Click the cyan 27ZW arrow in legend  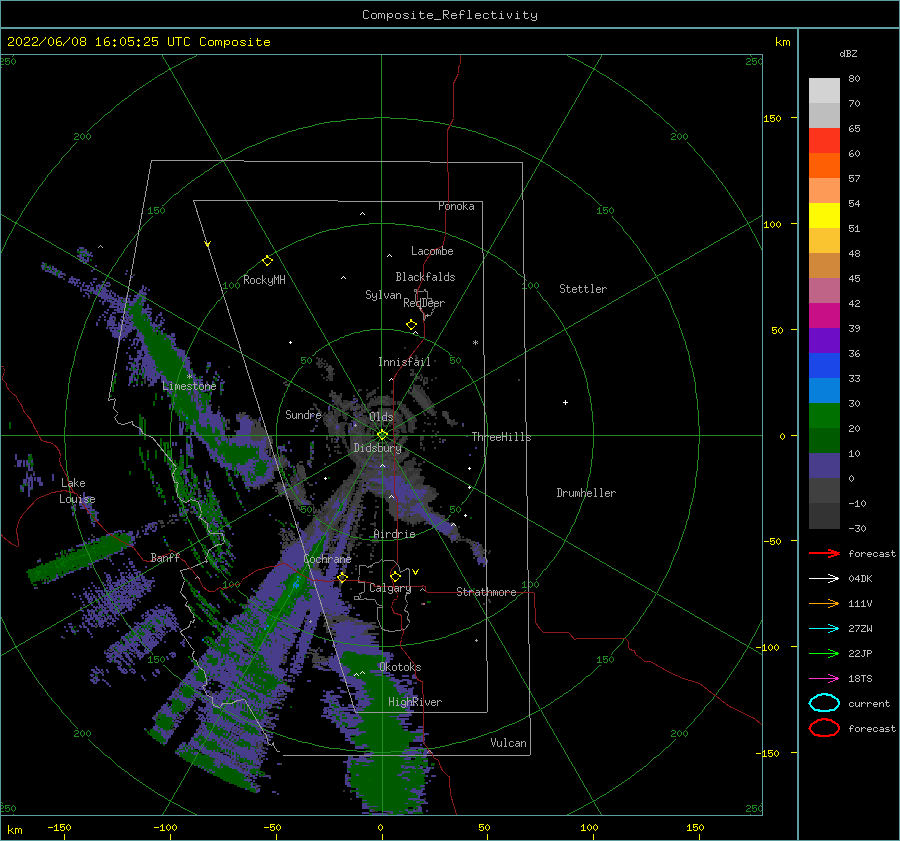click(824, 629)
